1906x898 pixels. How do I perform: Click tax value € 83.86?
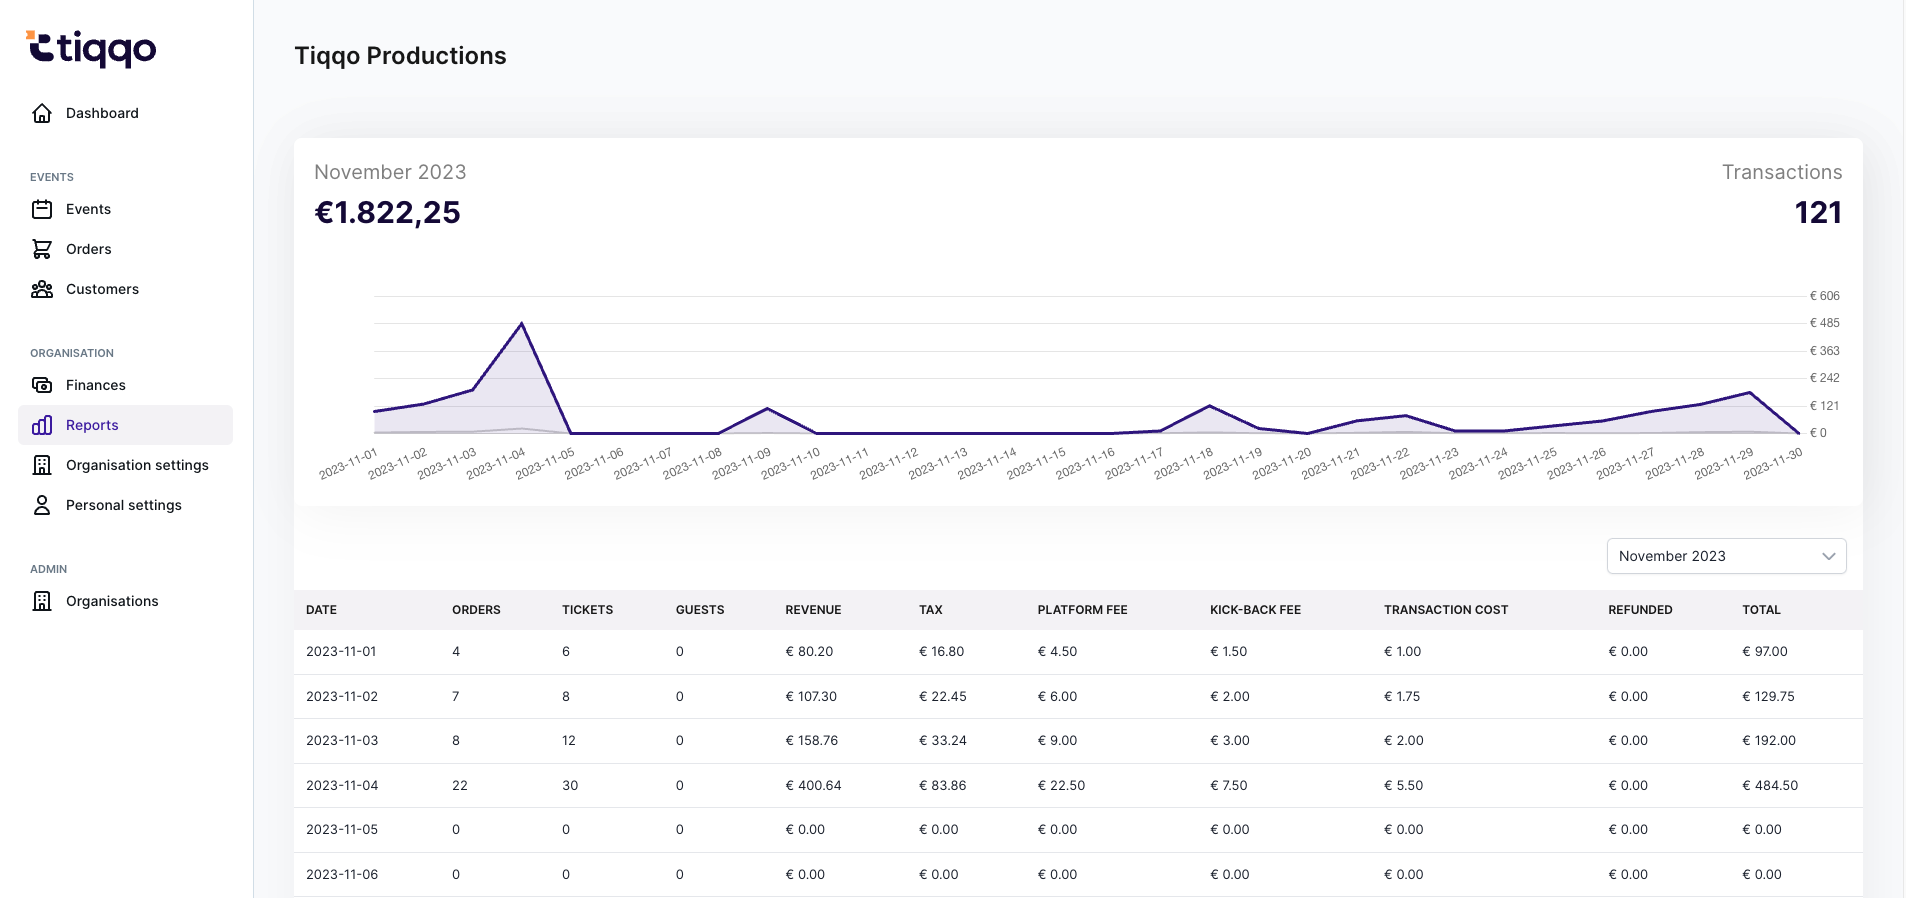coord(943,785)
